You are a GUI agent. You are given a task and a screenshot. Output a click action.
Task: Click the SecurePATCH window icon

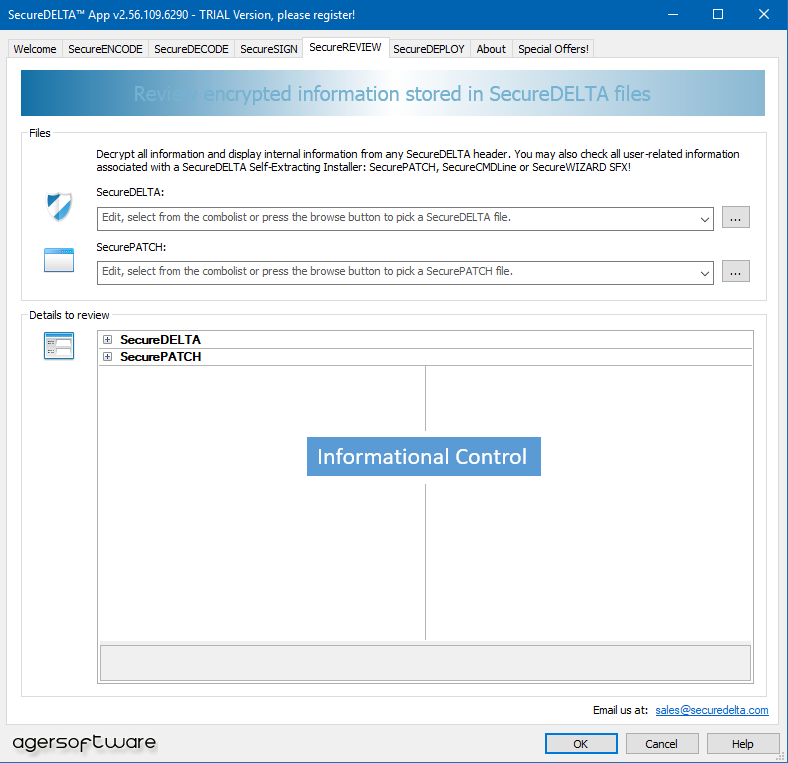point(59,260)
